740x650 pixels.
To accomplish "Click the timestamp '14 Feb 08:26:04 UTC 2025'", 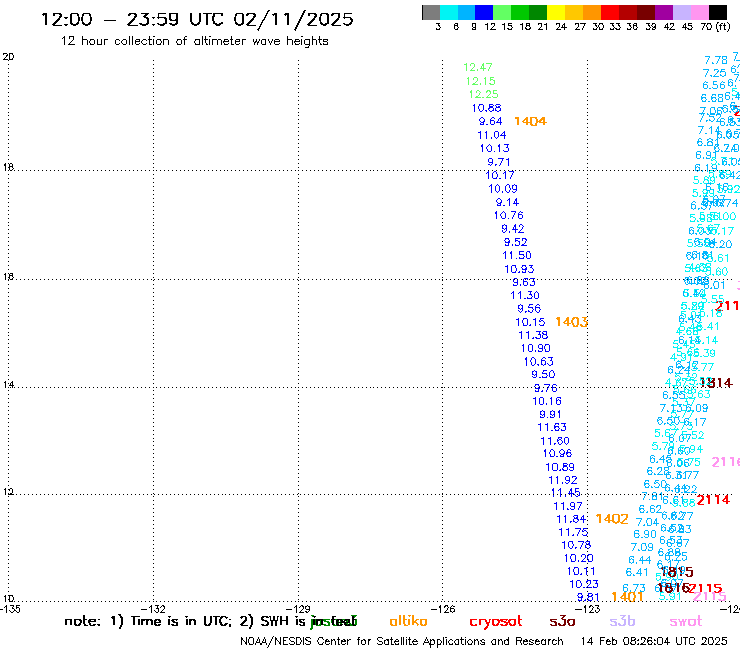I will 654,641.
